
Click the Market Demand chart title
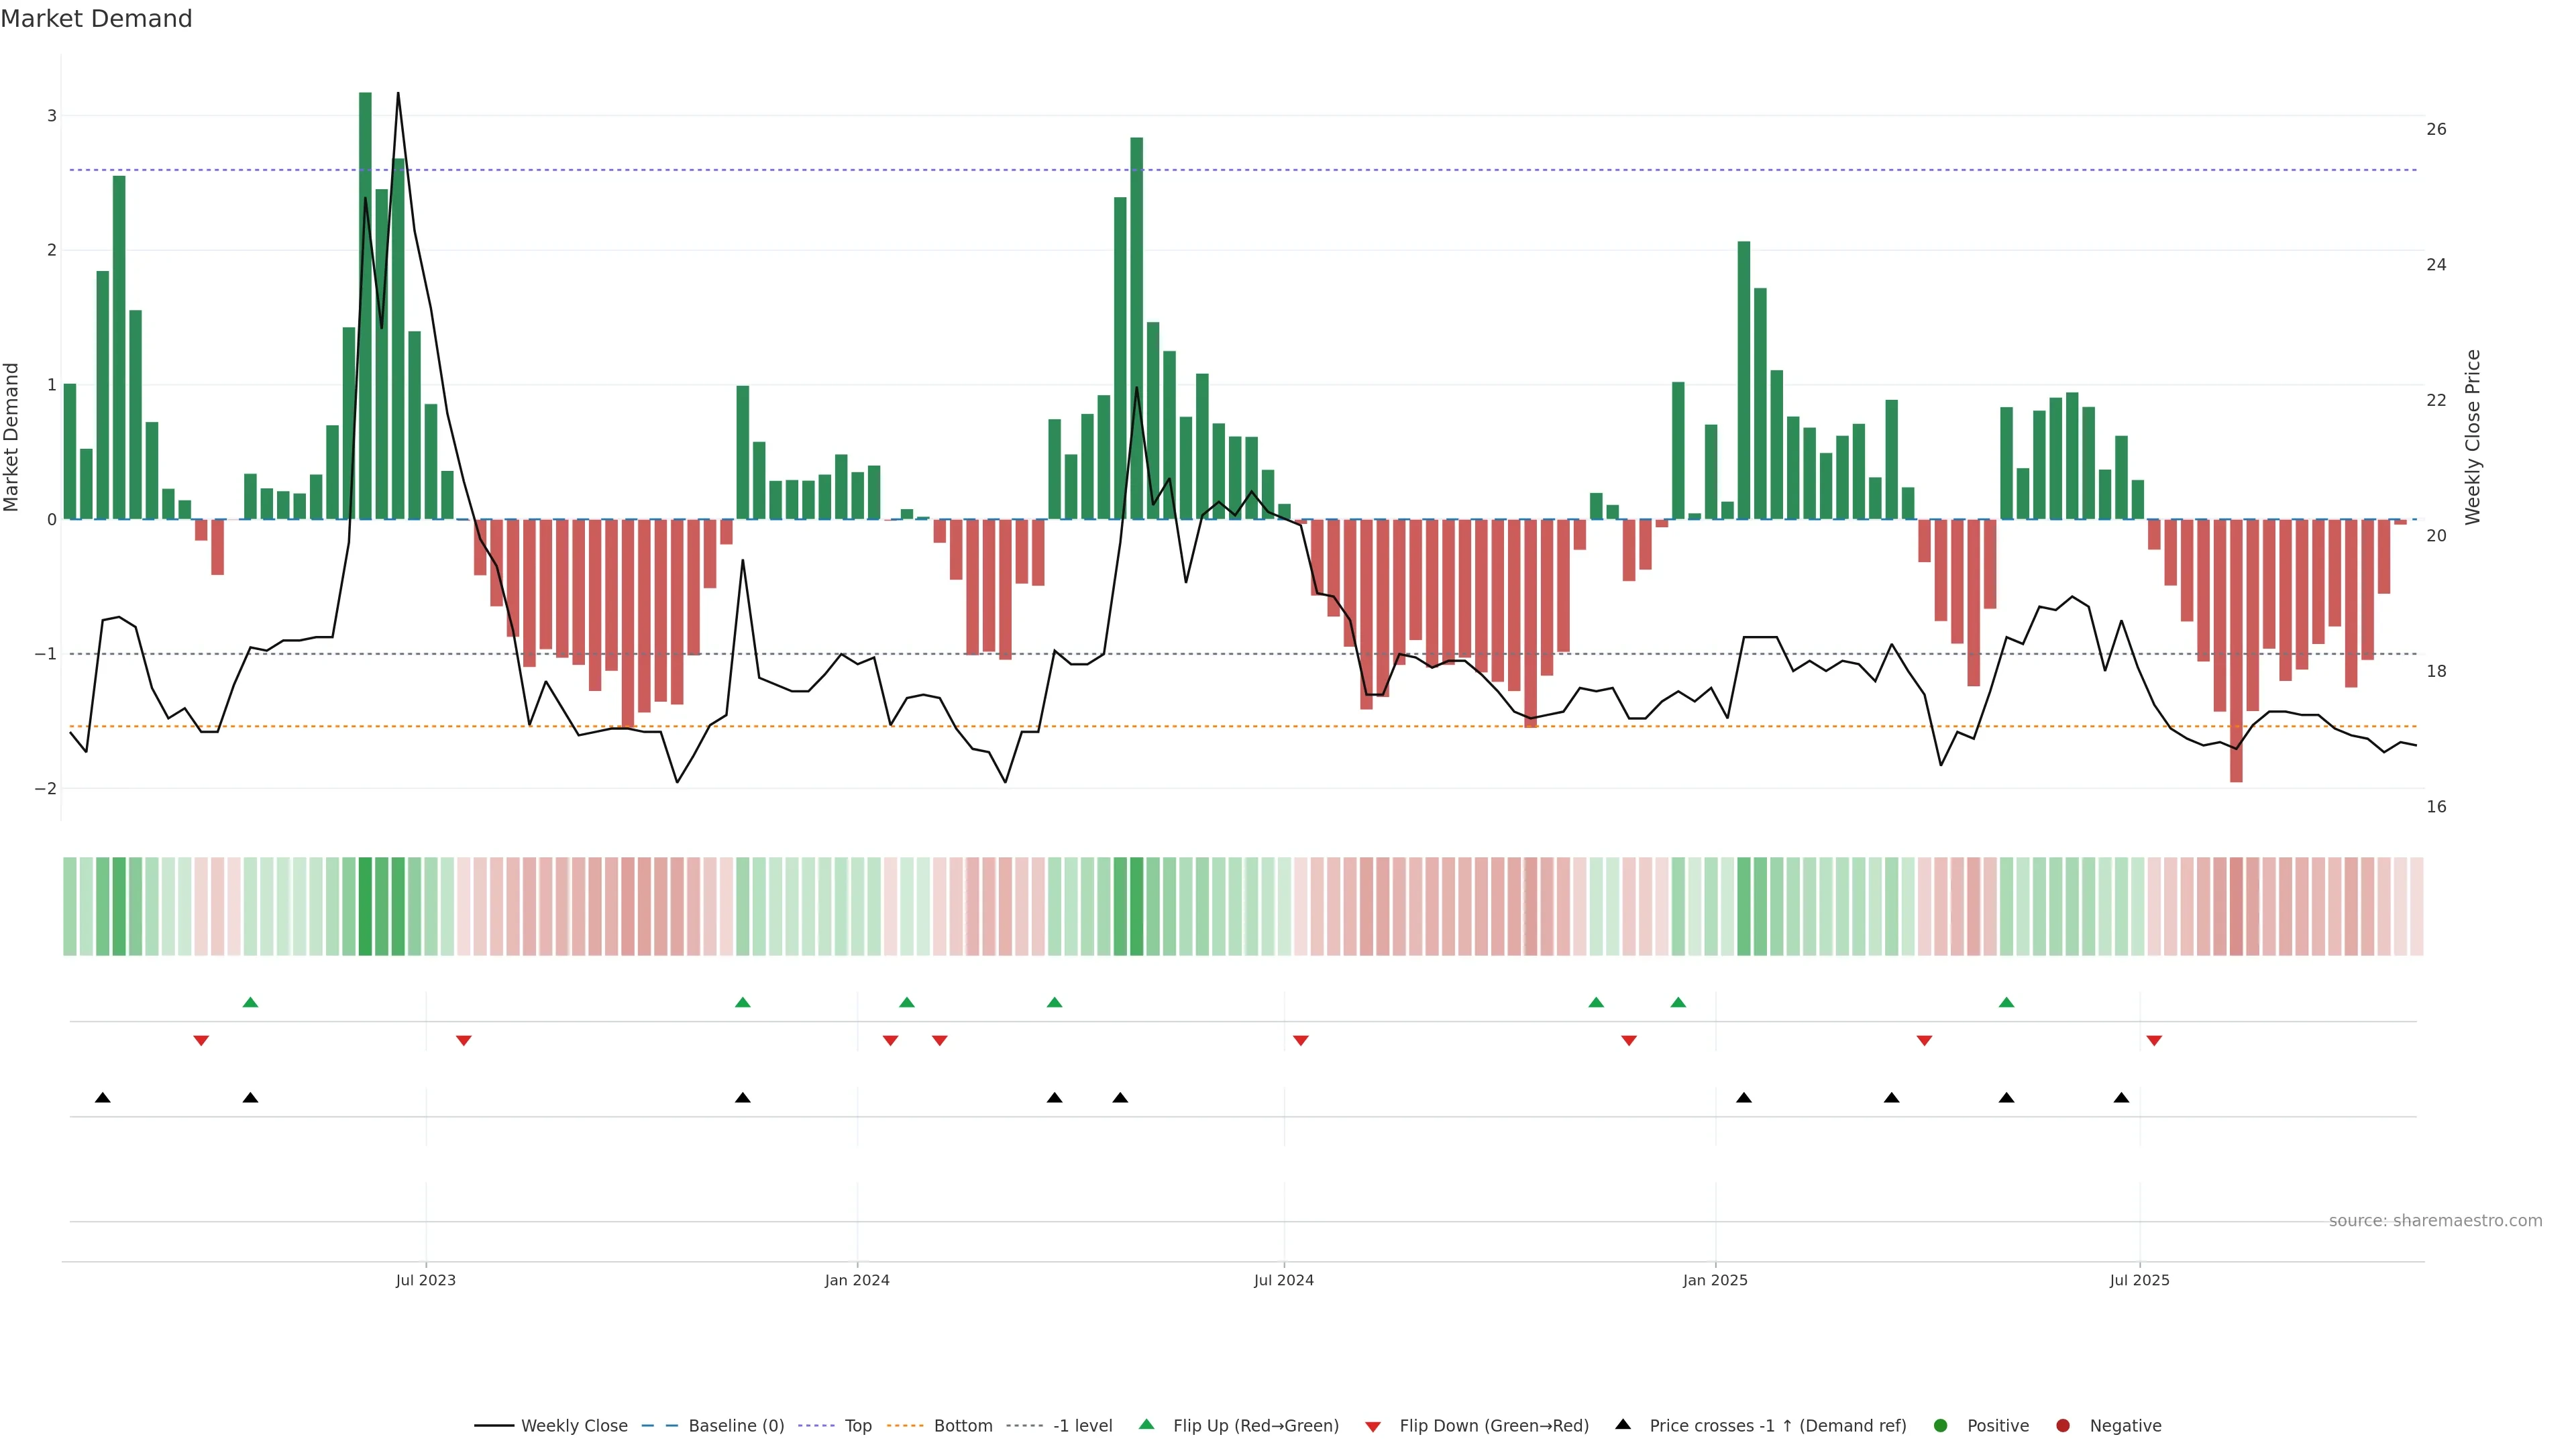96,18
